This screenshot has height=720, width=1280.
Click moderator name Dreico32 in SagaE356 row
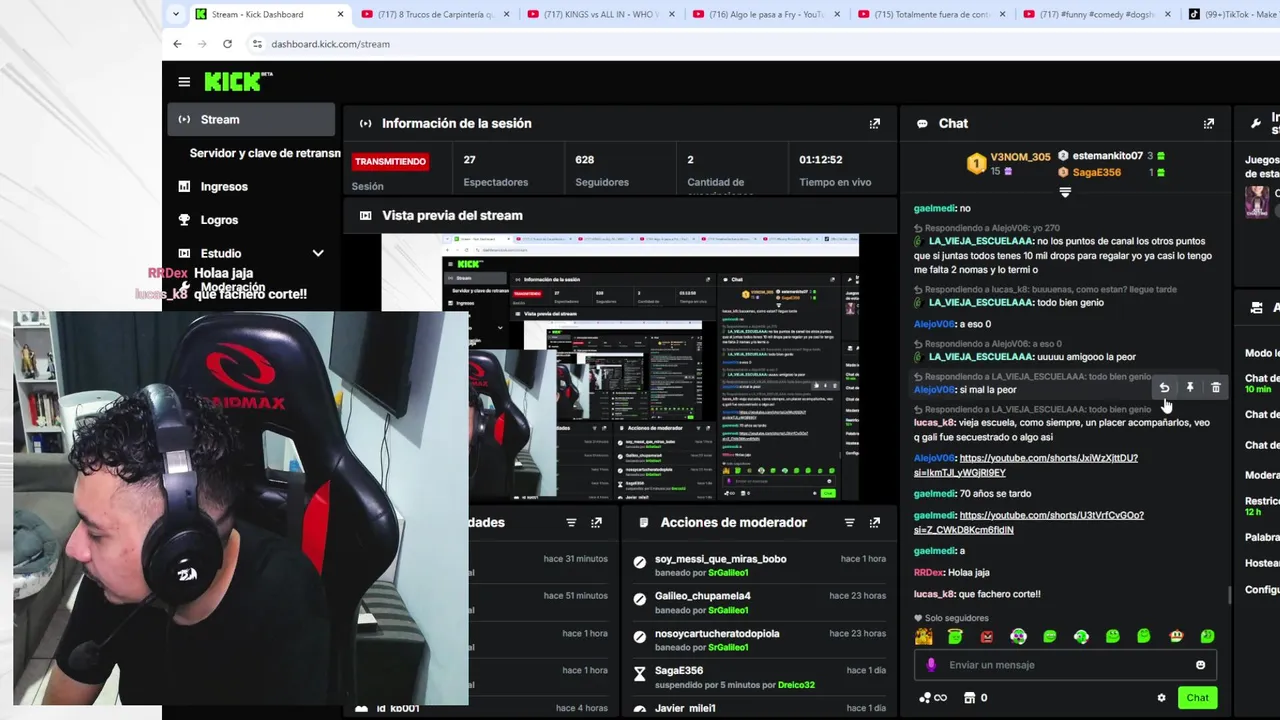[x=795, y=685]
